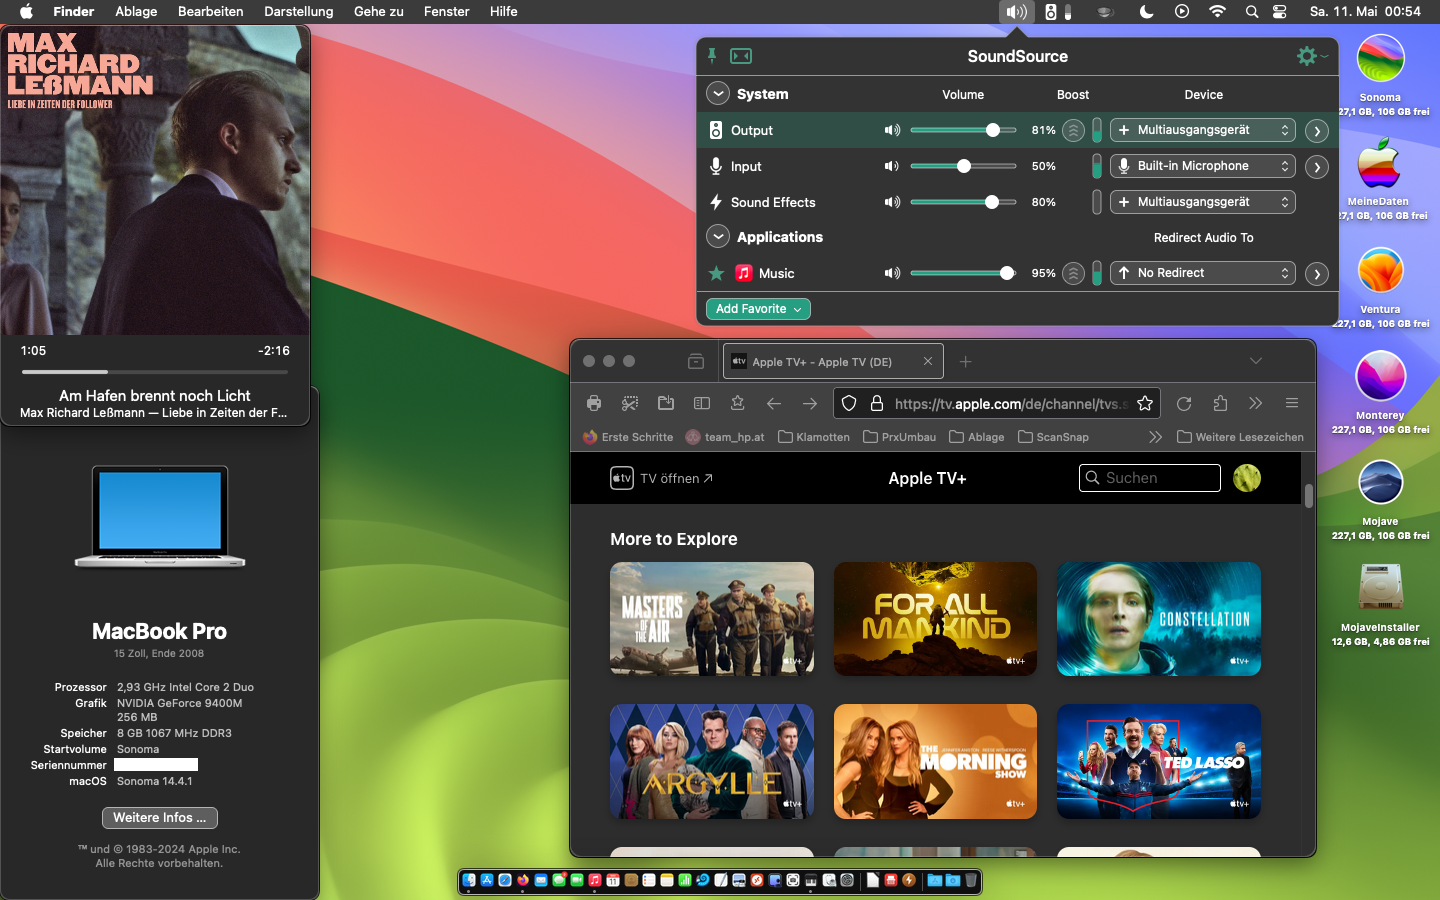The width and height of the screenshot is (1440, 900).
Task: Click the TV öffnen link
Action: [x=662, y=478]
